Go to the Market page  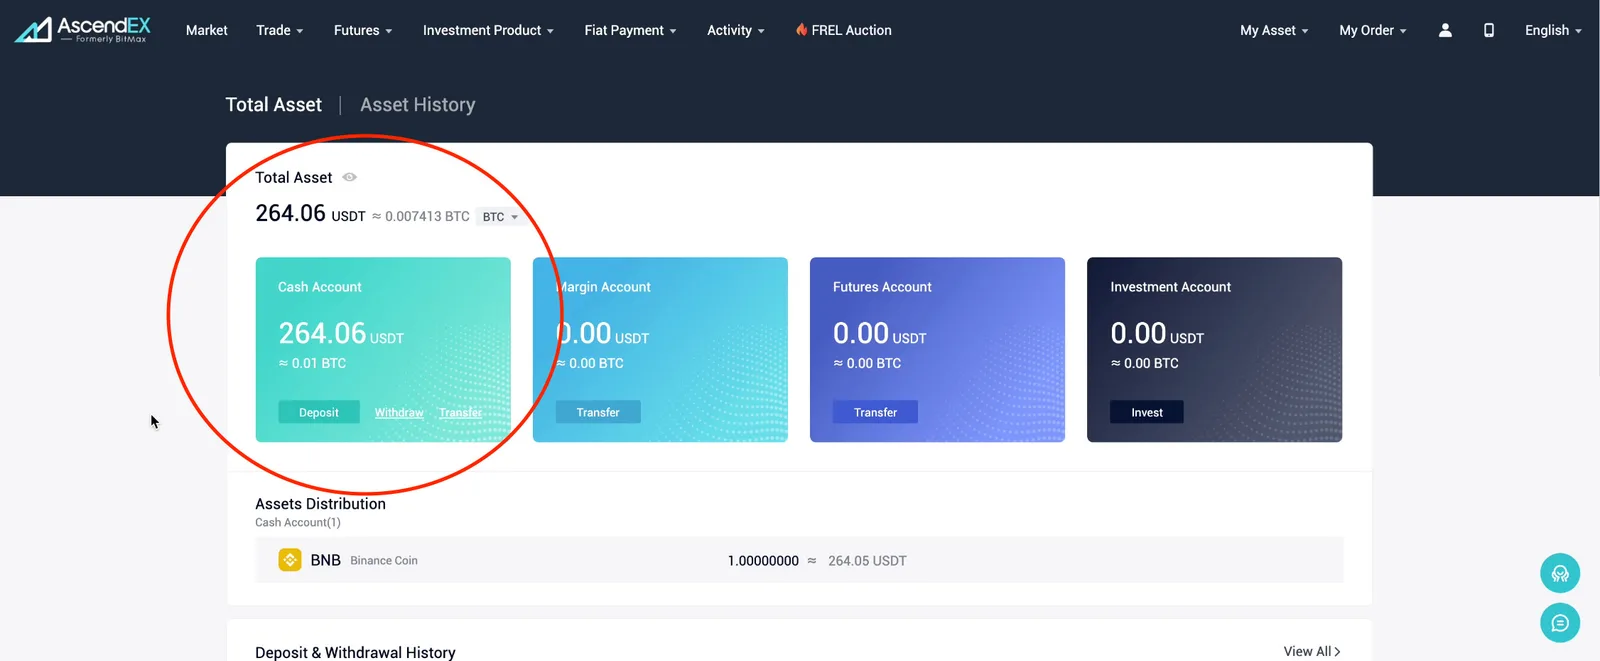pyautogui.click(x=207, y=30)
